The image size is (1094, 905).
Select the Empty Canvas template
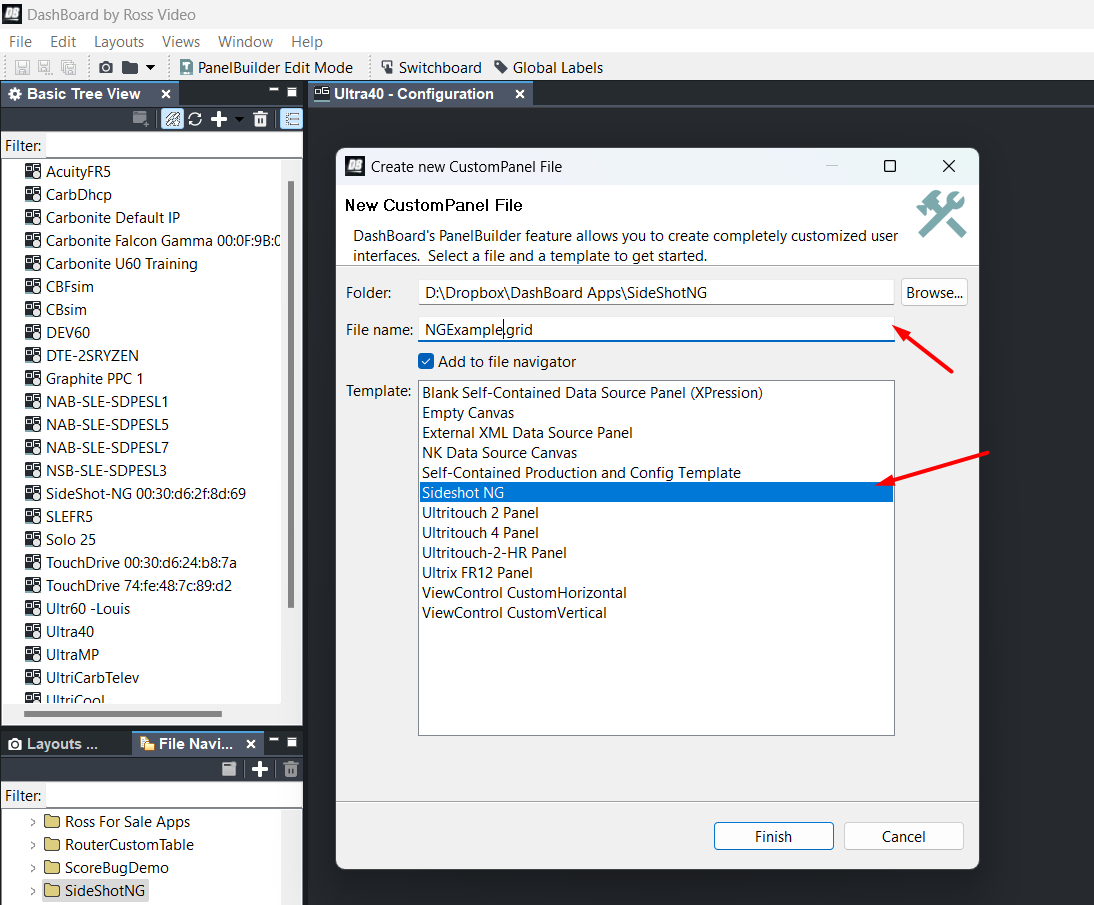(x=656, y=413)
